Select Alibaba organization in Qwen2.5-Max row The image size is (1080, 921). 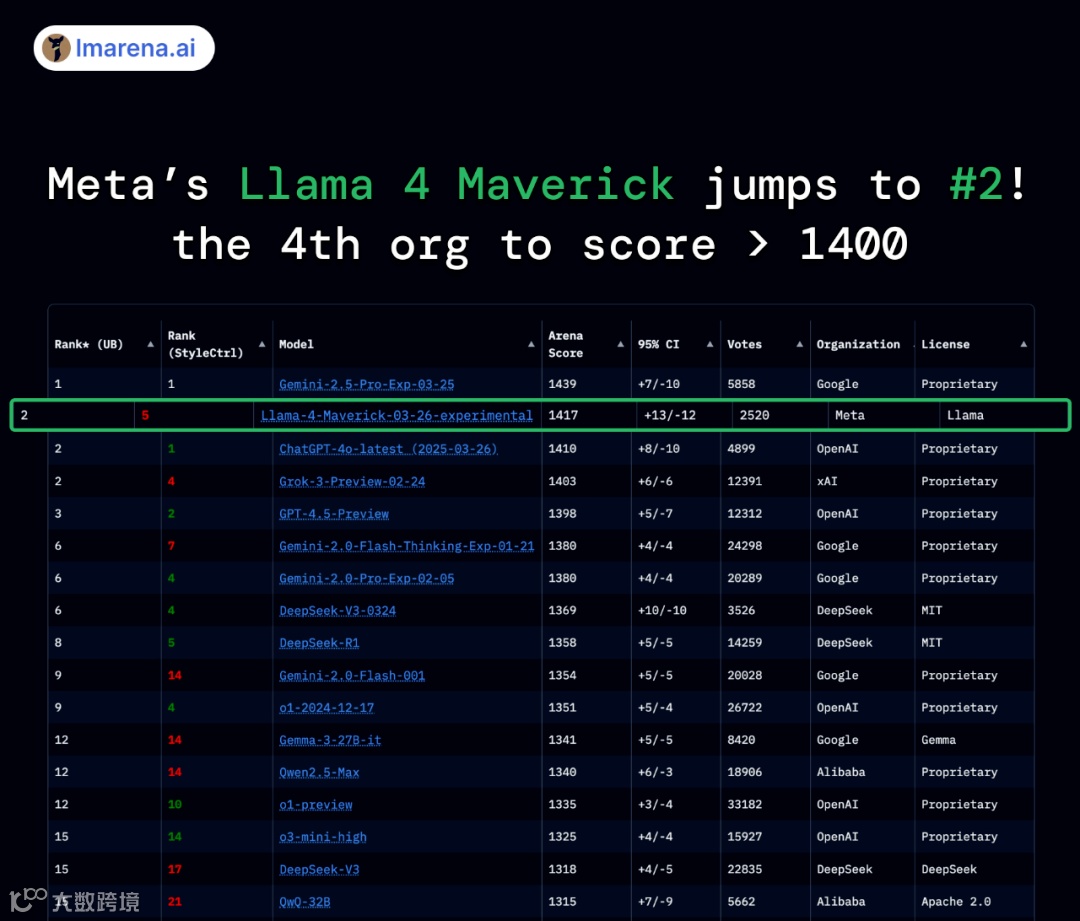point(841,773)
